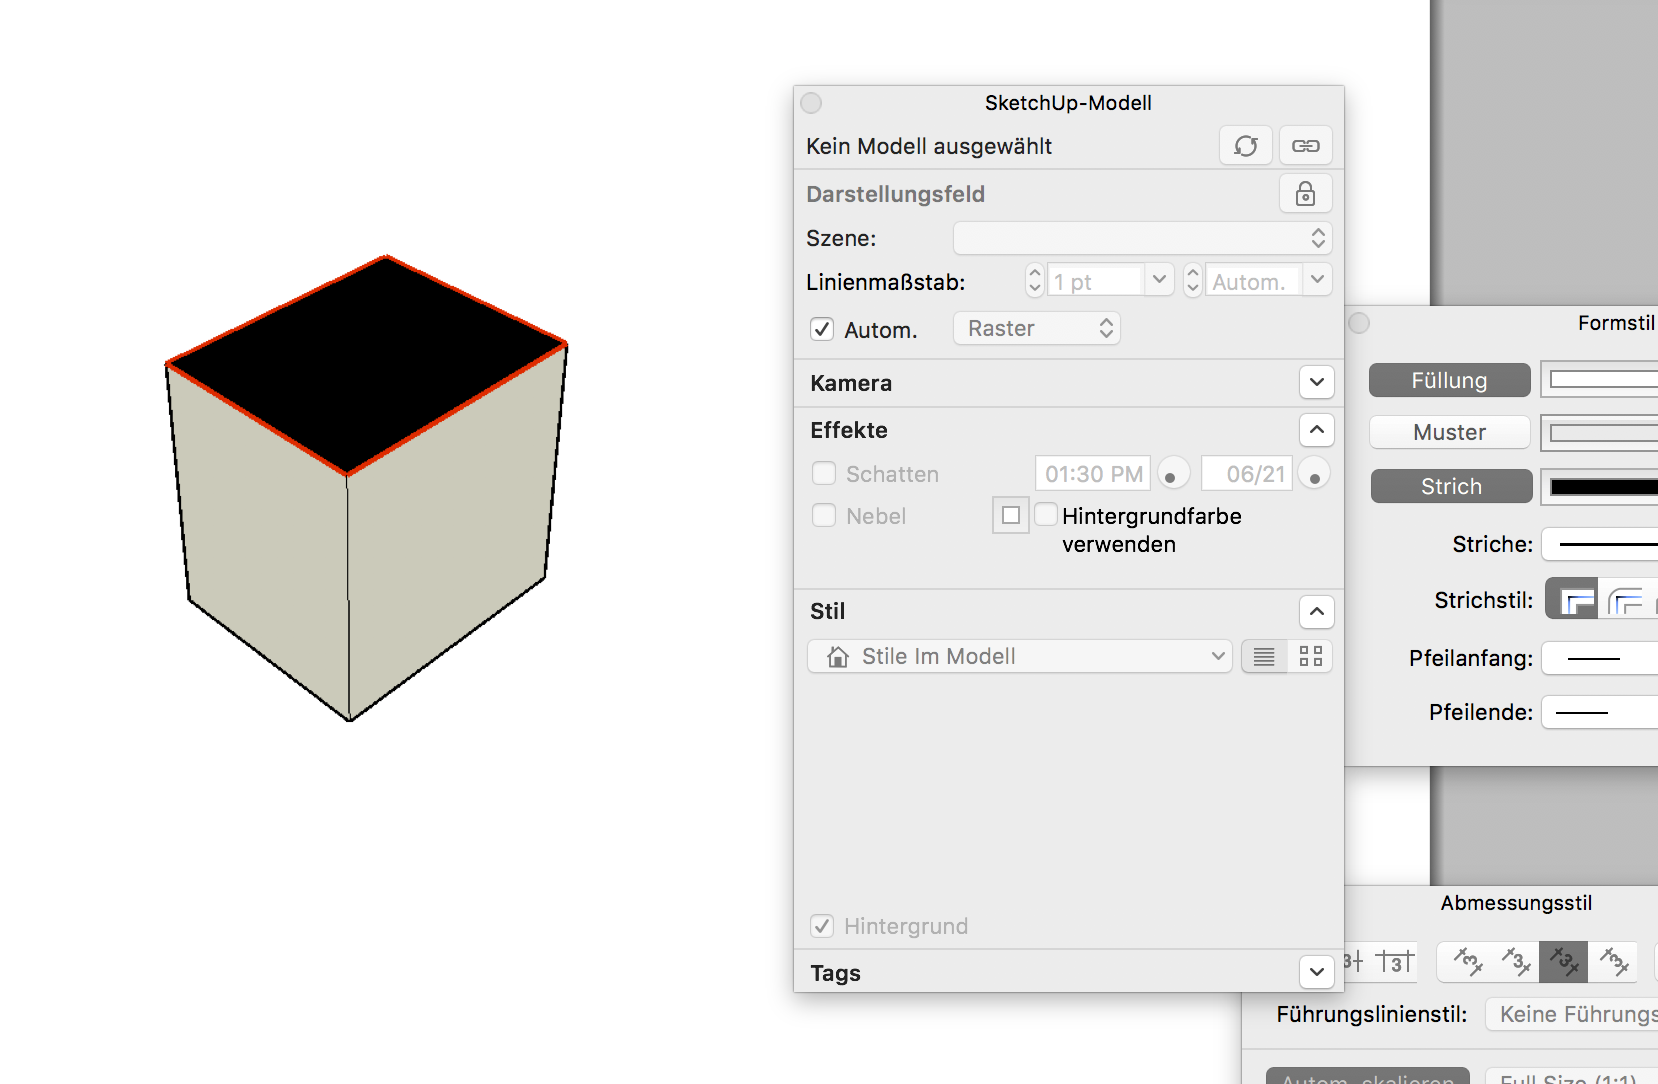The width and height of the screenshot is (1658, 1084).
Task: Uncheck the Autom. render mode checkbox
Action: click(822, 330)
